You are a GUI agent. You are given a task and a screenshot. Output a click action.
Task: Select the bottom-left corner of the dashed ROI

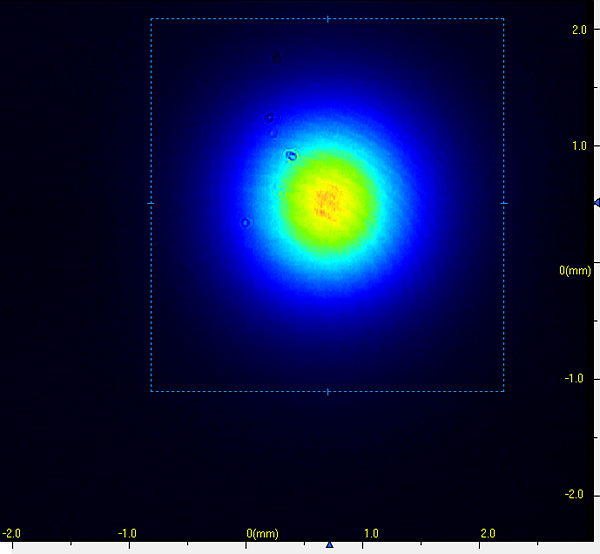(x=151, y=391)
